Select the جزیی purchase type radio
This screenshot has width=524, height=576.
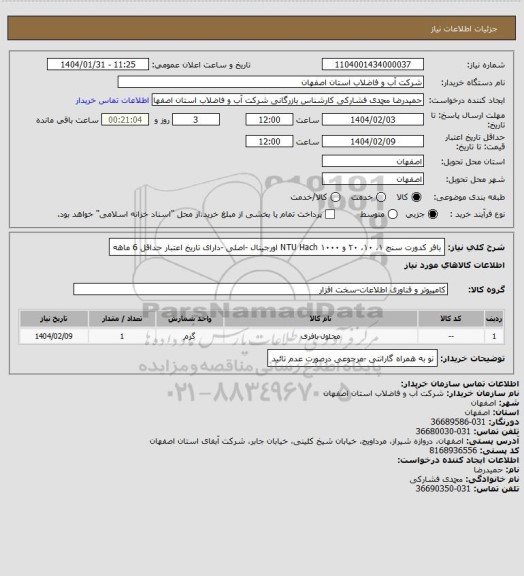433,214
